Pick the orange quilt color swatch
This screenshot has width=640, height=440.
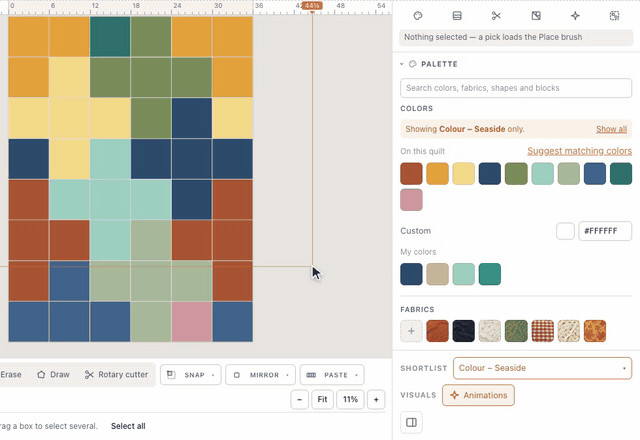click(437, 173)
